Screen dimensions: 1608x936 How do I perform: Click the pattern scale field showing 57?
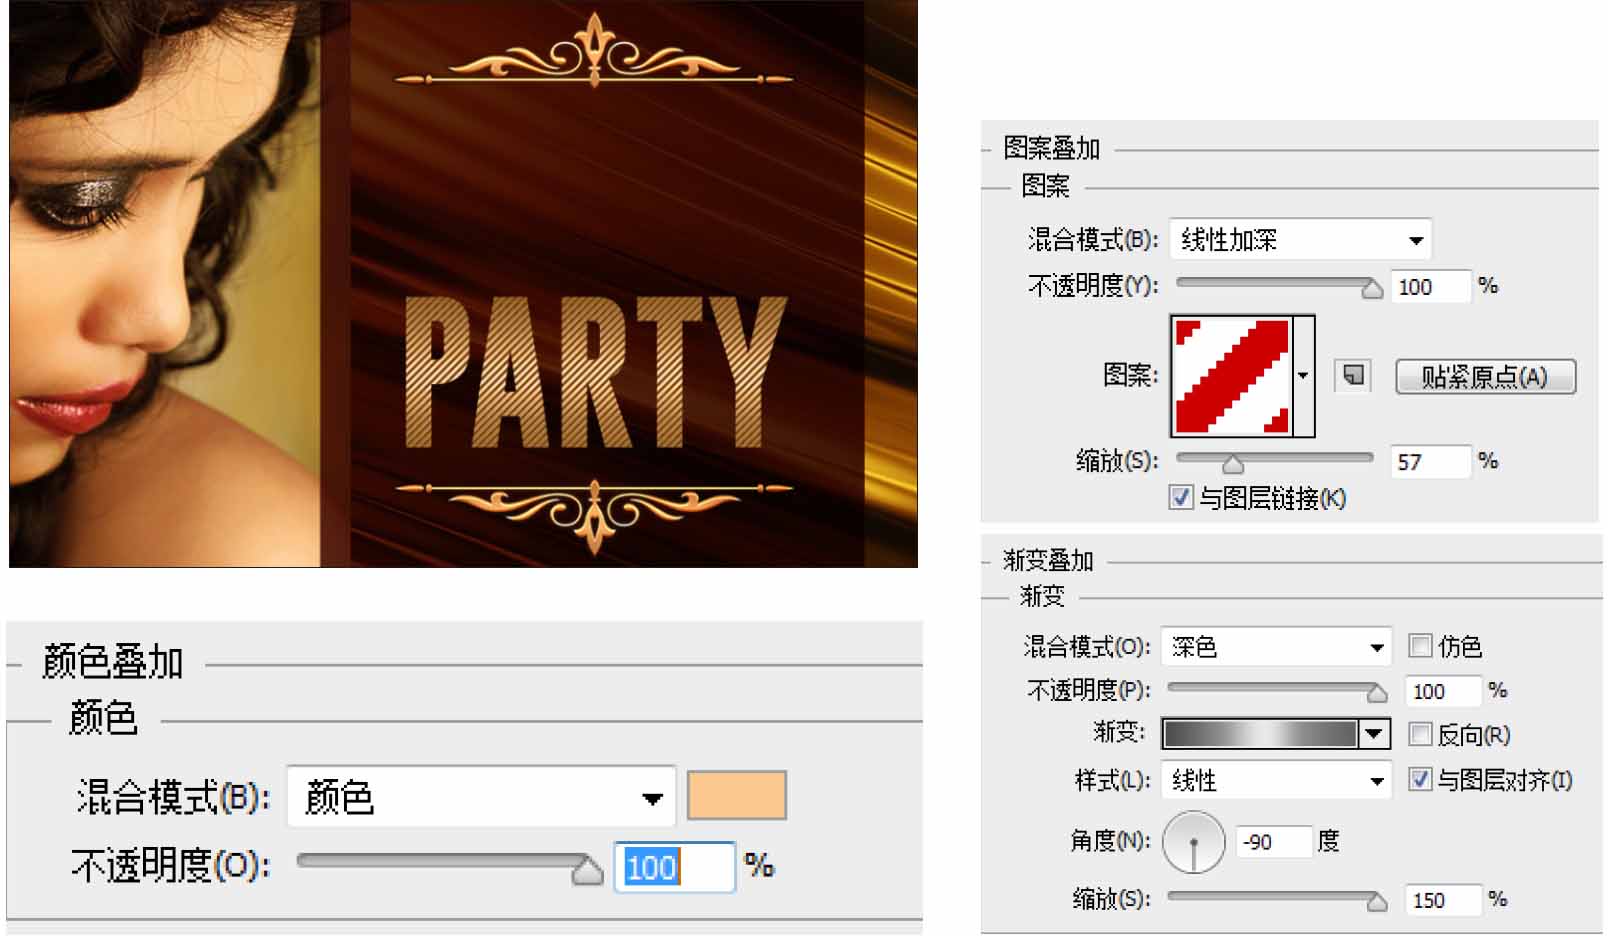point(1431,462)
